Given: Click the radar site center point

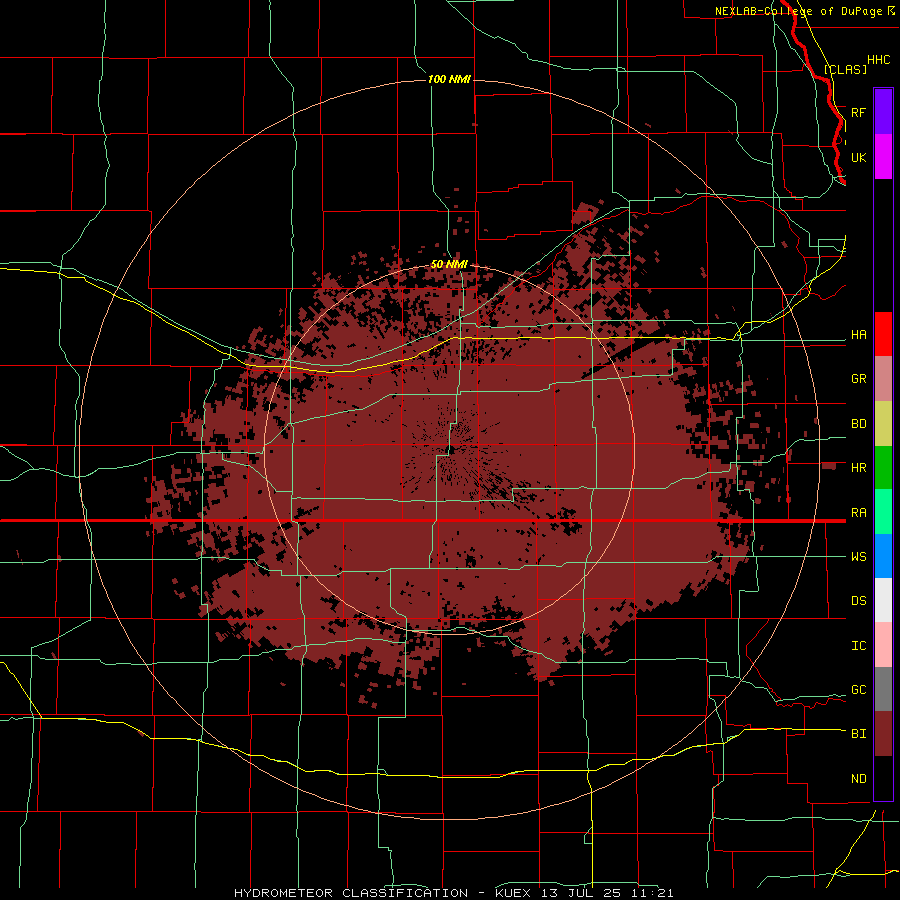Looking at the screenshot, I should click(451, 450).
